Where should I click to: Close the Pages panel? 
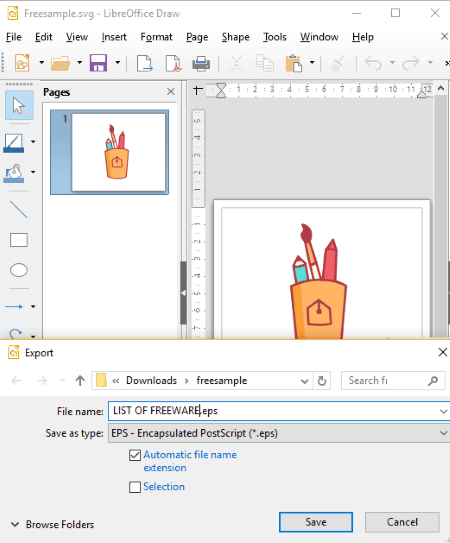pyautogui.click(x=171, y=92)
